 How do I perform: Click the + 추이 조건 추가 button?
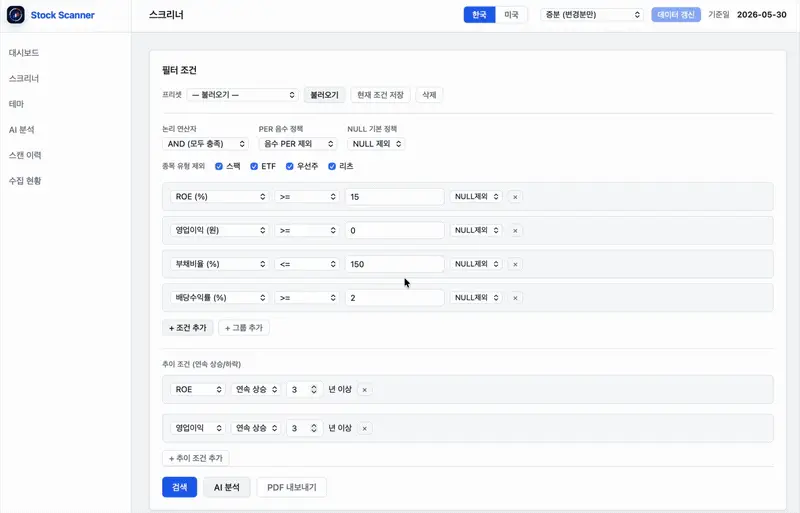coord(196,458)
